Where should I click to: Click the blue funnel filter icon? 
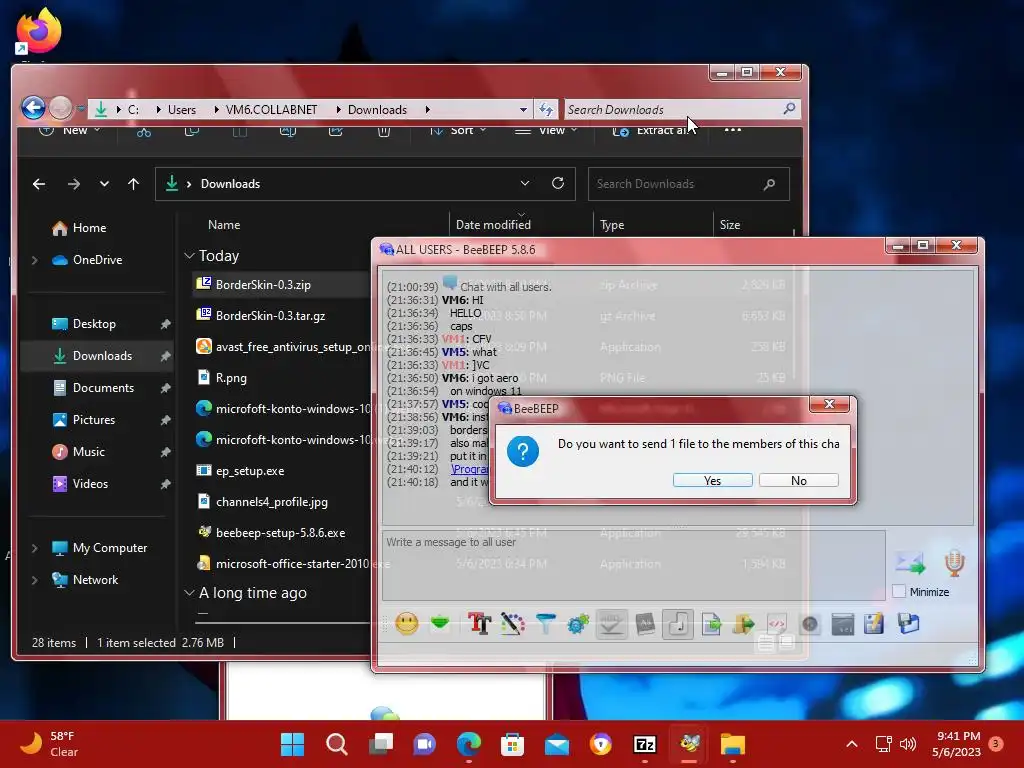pyautogui.click(x=545, y=624)
